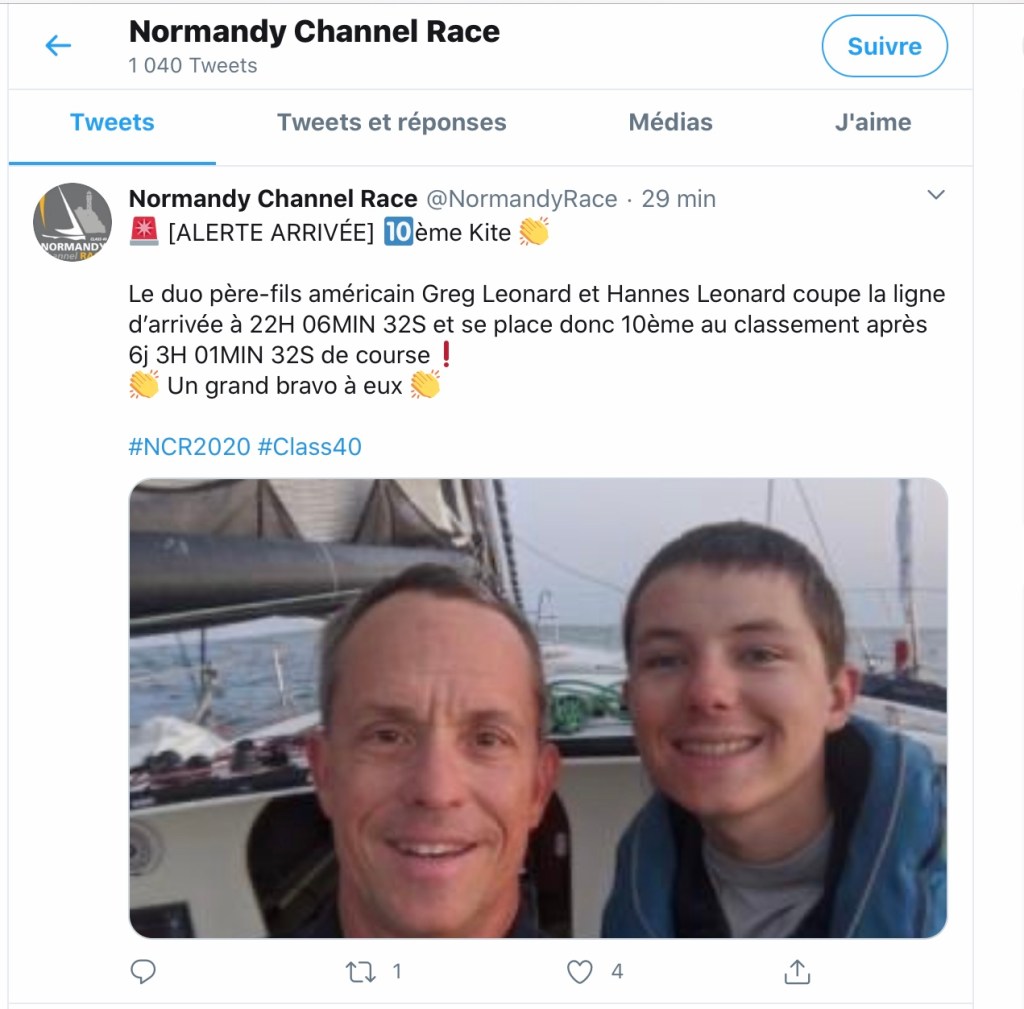Like the tweet with the heart icon
This screenshot has height=1009, width=1024.
pos(580,971)
